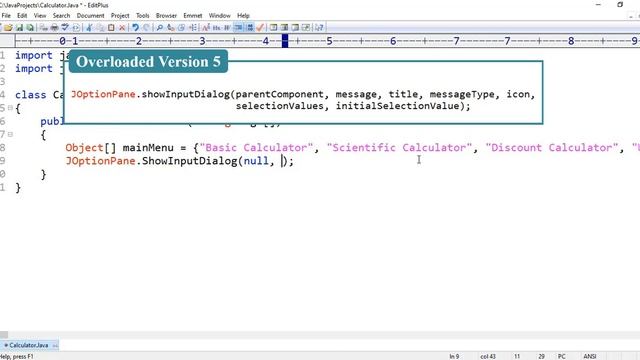Image resolution: width=640 pixels, height=360 pixels.
Task: Click the "Basic Calculator" string in code
Action: tap(256, 147)
